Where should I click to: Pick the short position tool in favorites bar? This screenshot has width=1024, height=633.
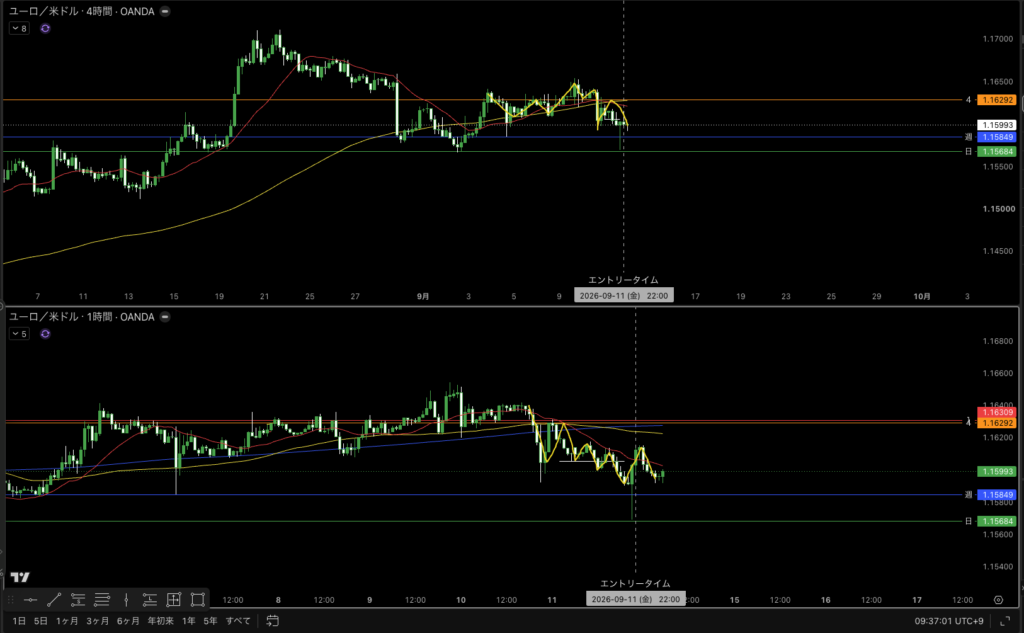pos(78,600)
